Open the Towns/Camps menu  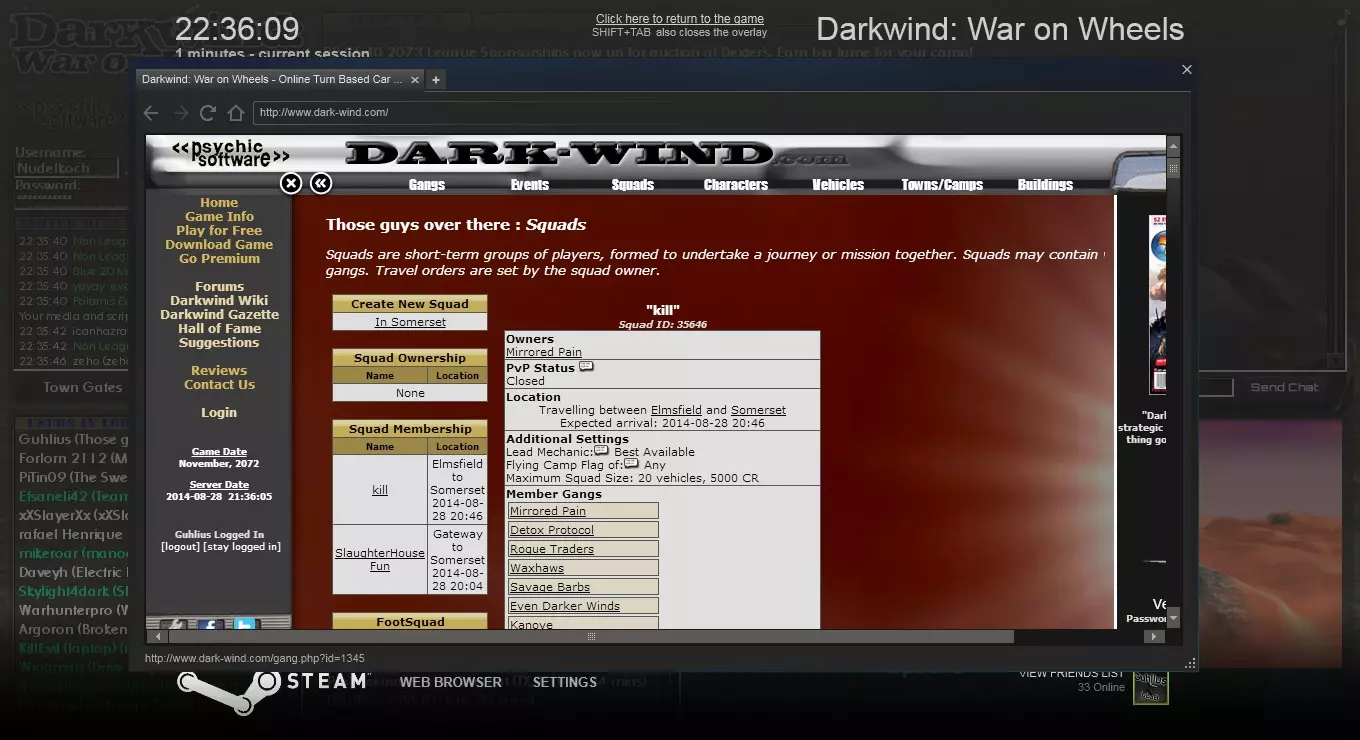tap(942, 185)
